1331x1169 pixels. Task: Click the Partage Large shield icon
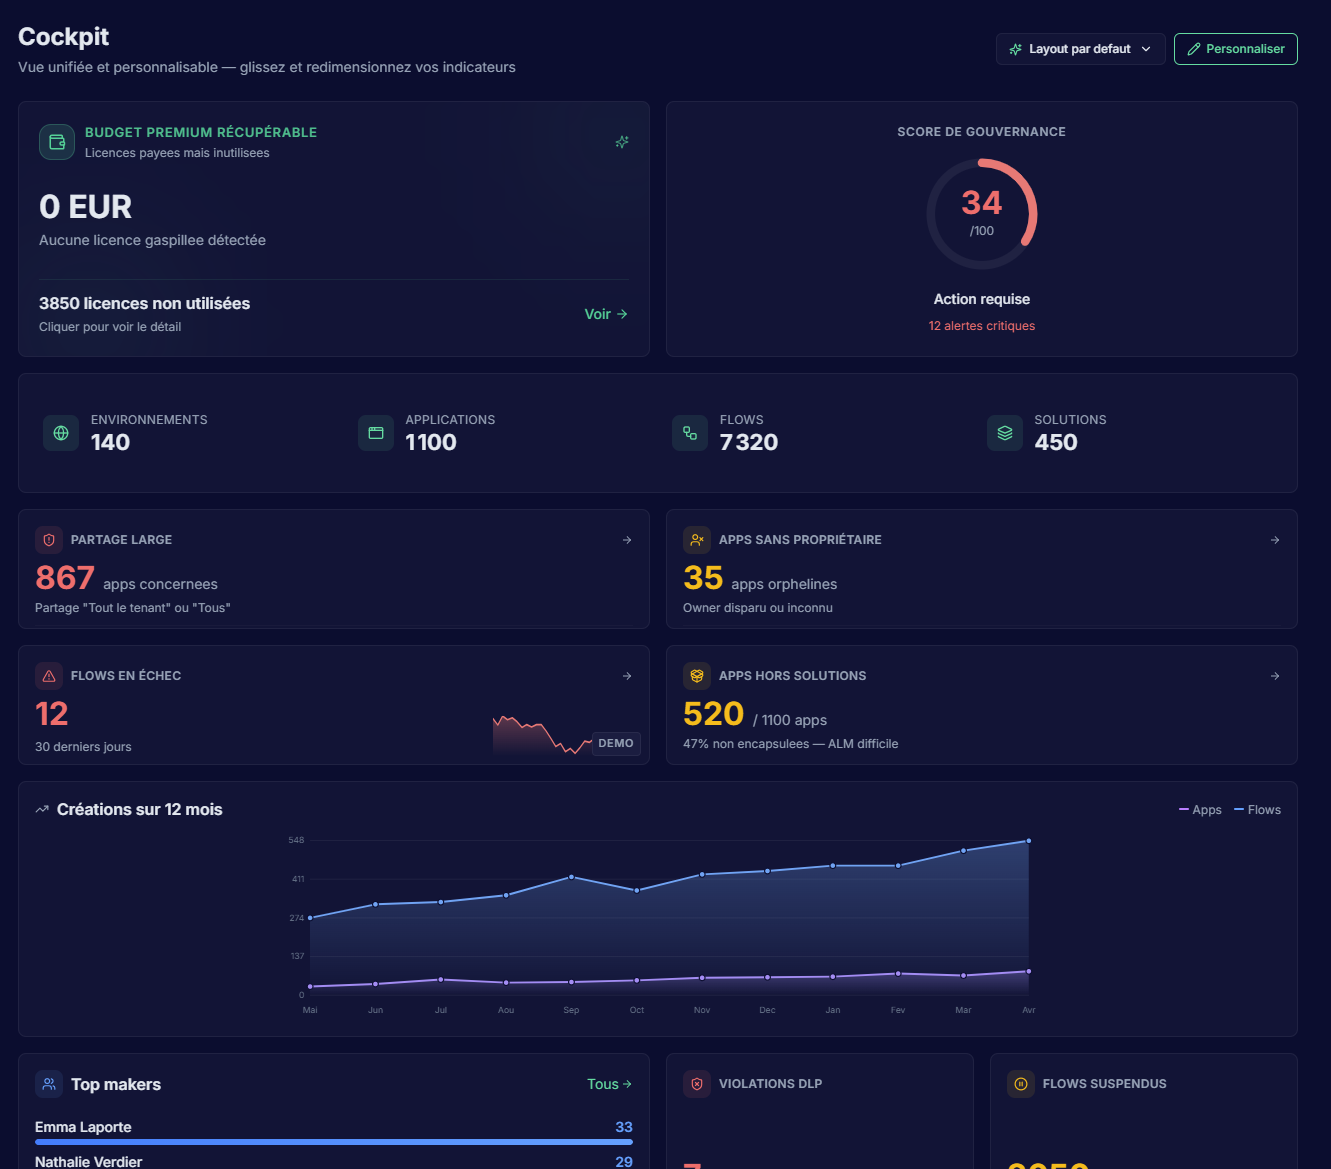pyautogui.click(x=48, y=539)
